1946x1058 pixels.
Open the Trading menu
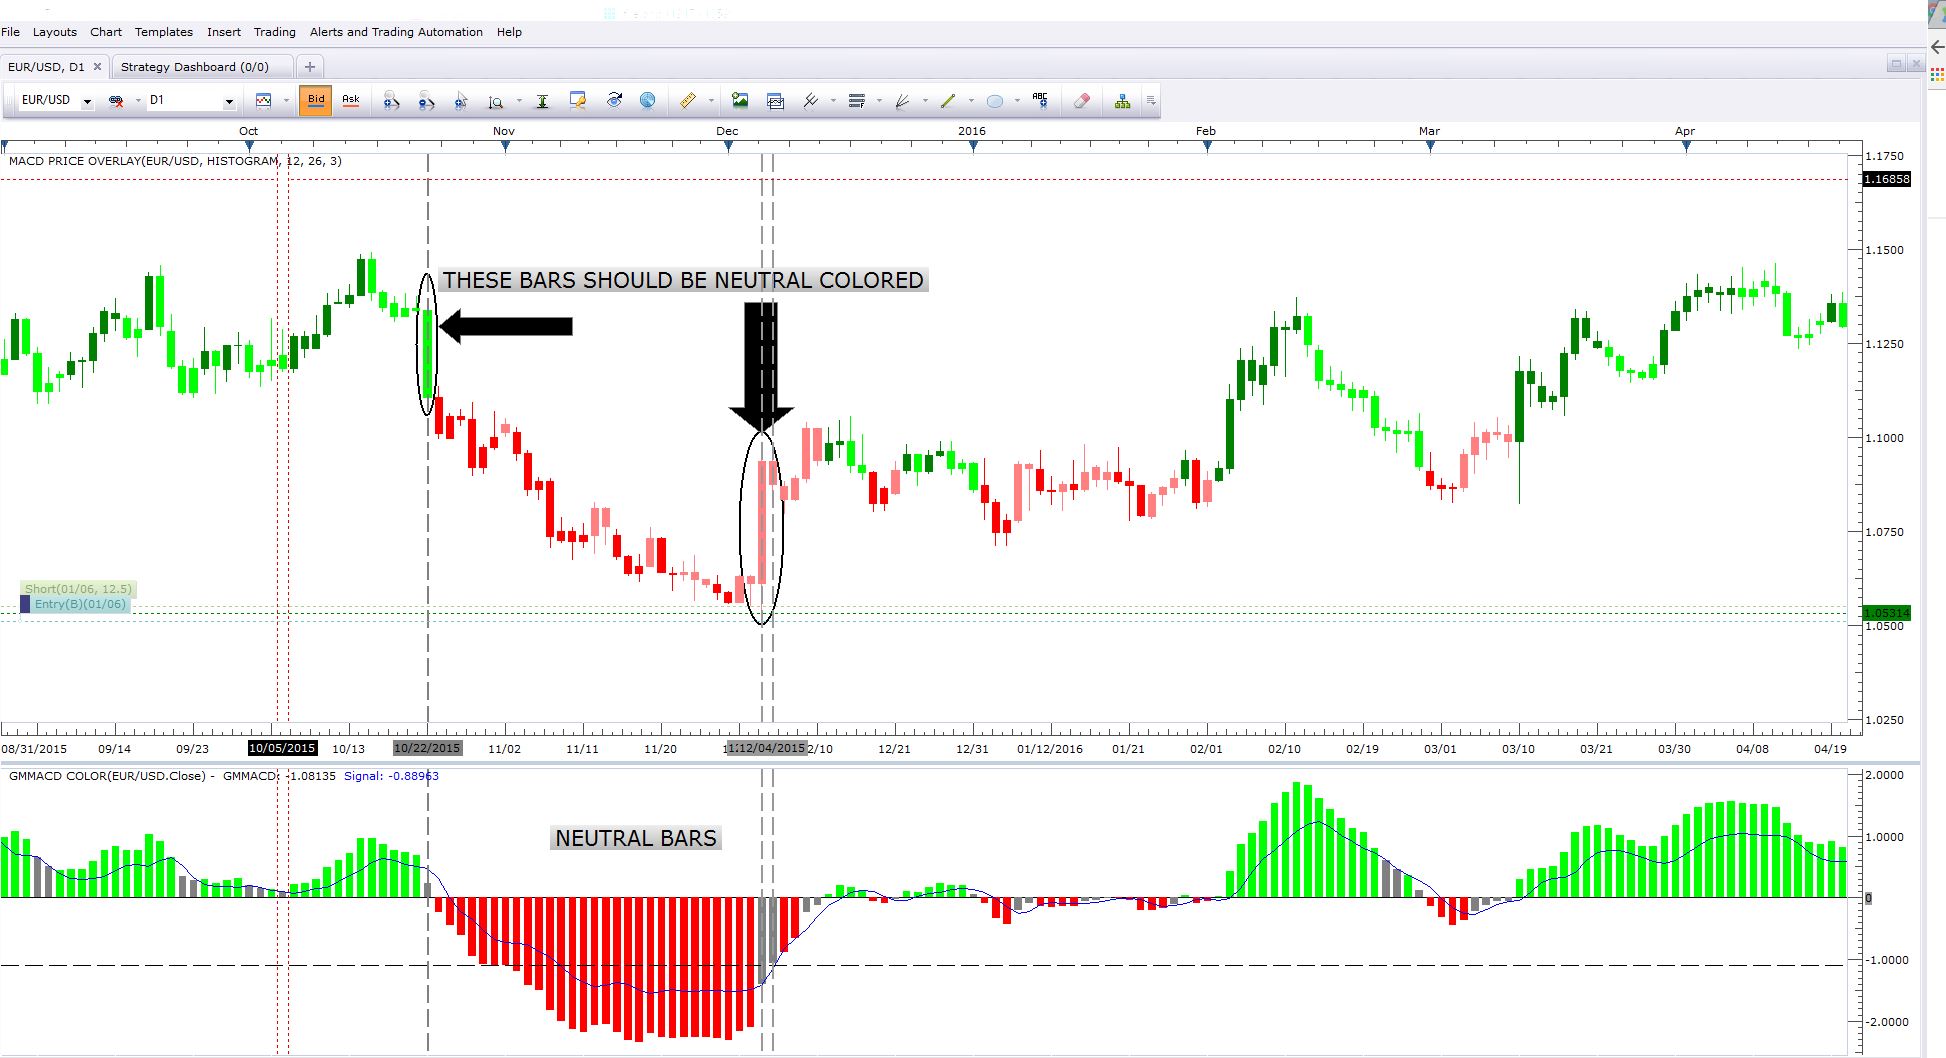coord(275,32)
